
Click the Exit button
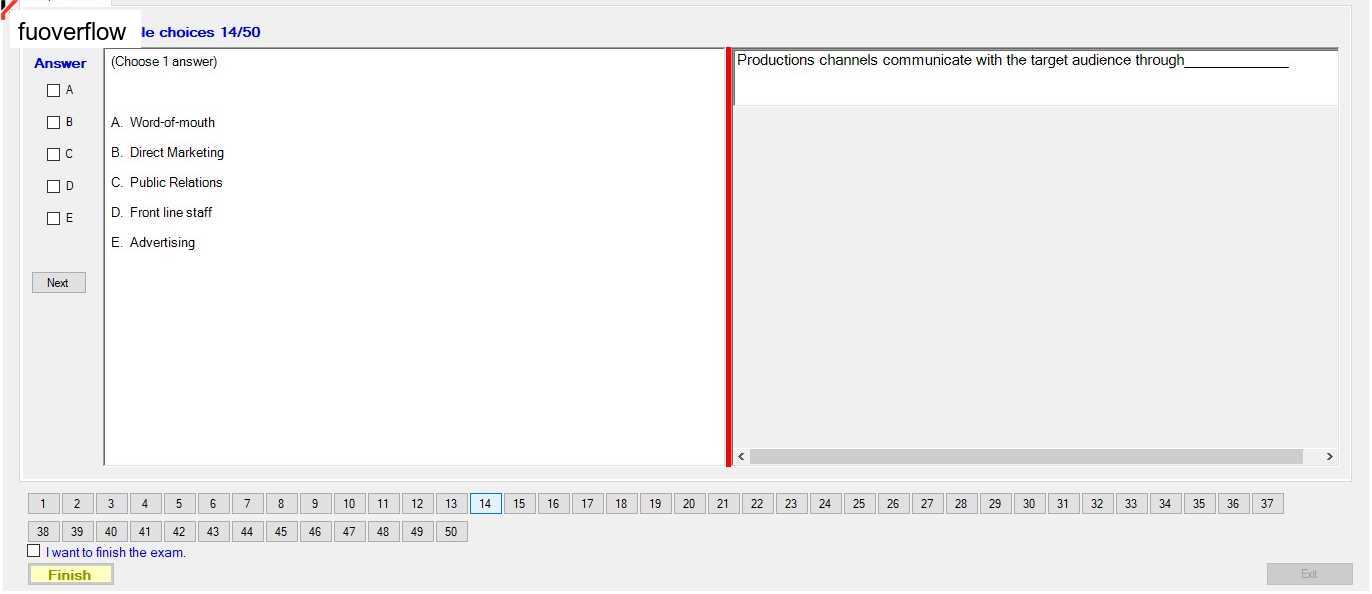pyautogui.click(x=1309, y=574)
